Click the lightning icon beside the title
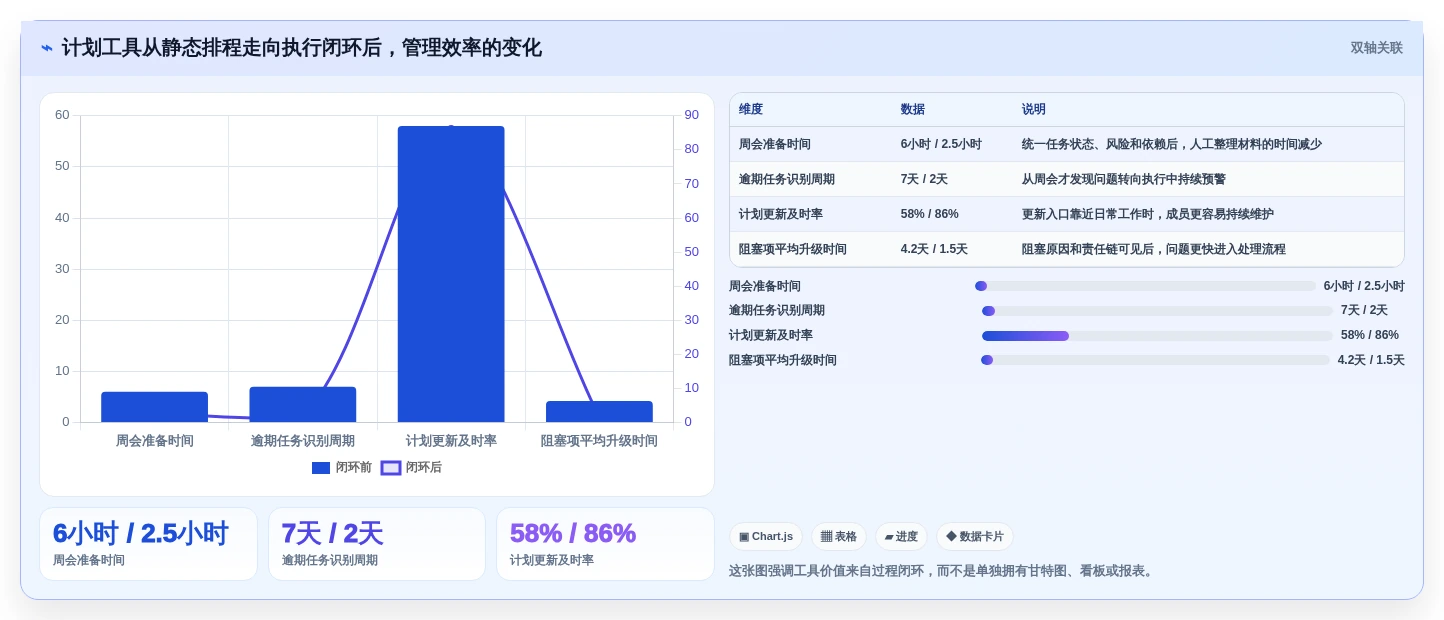1444x620 pixels. [47, 48]
